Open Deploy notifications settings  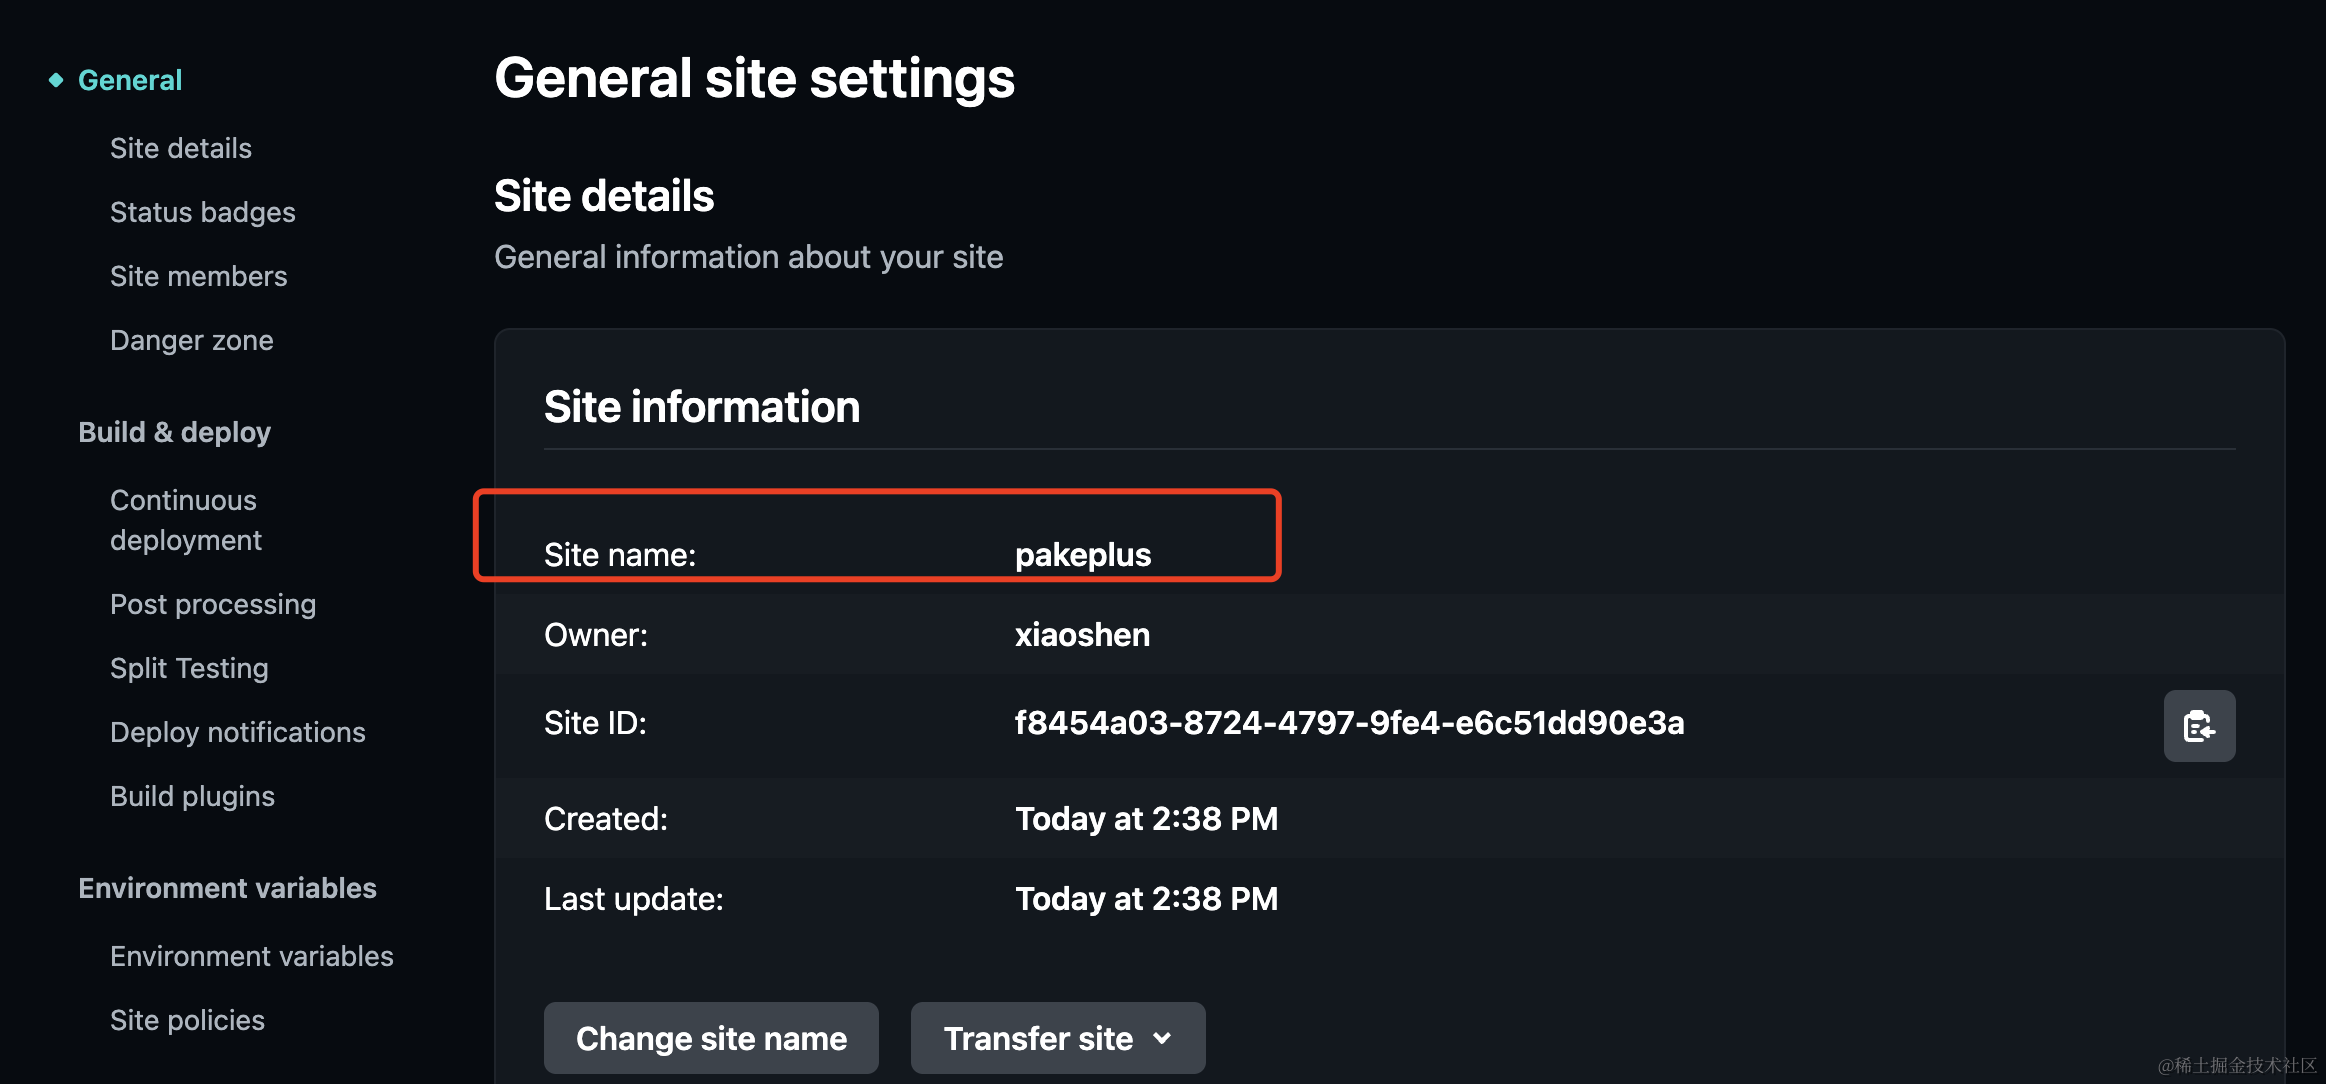[x=238, y=732]
